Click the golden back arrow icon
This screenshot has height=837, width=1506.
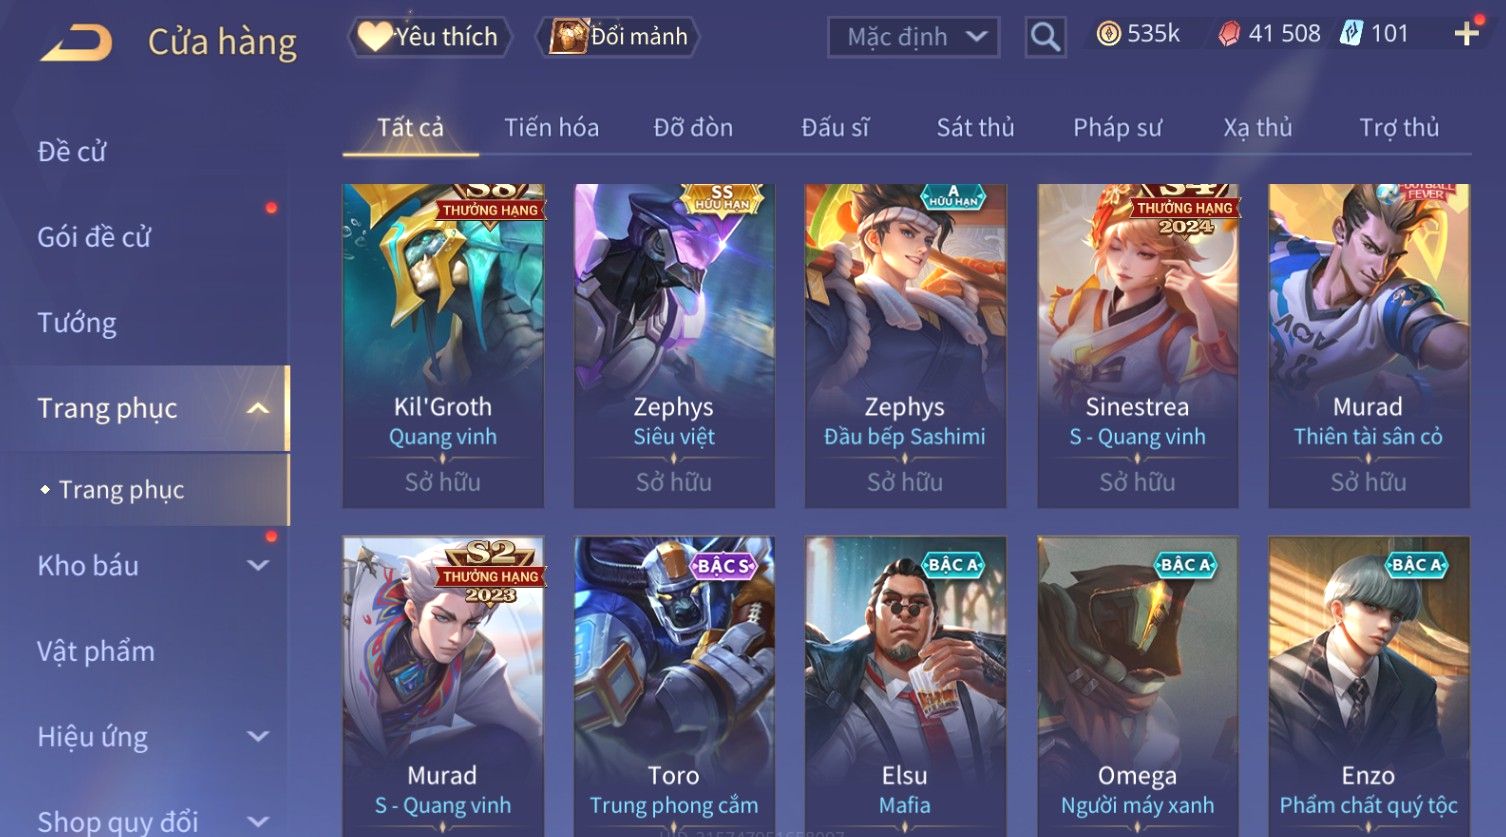[x=76, y=43]
